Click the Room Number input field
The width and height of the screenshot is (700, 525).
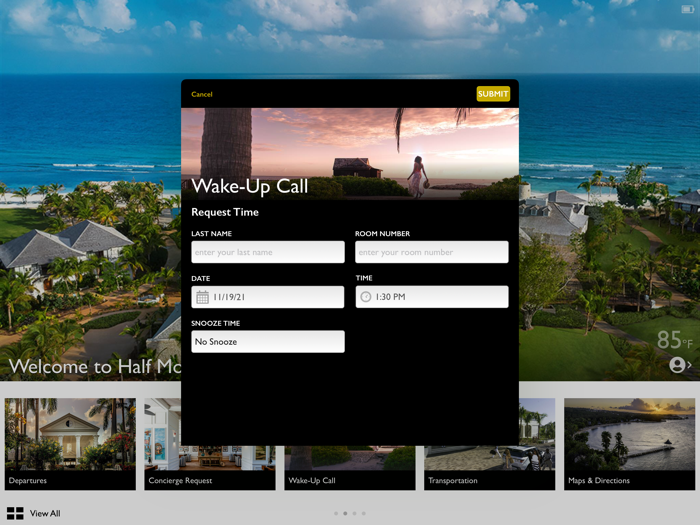pyautogui.click(x=432, y=252)
